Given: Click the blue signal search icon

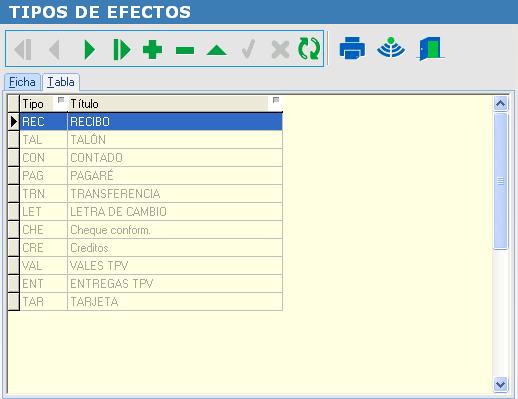Looking at the screenshot, I should coord(391,48).
